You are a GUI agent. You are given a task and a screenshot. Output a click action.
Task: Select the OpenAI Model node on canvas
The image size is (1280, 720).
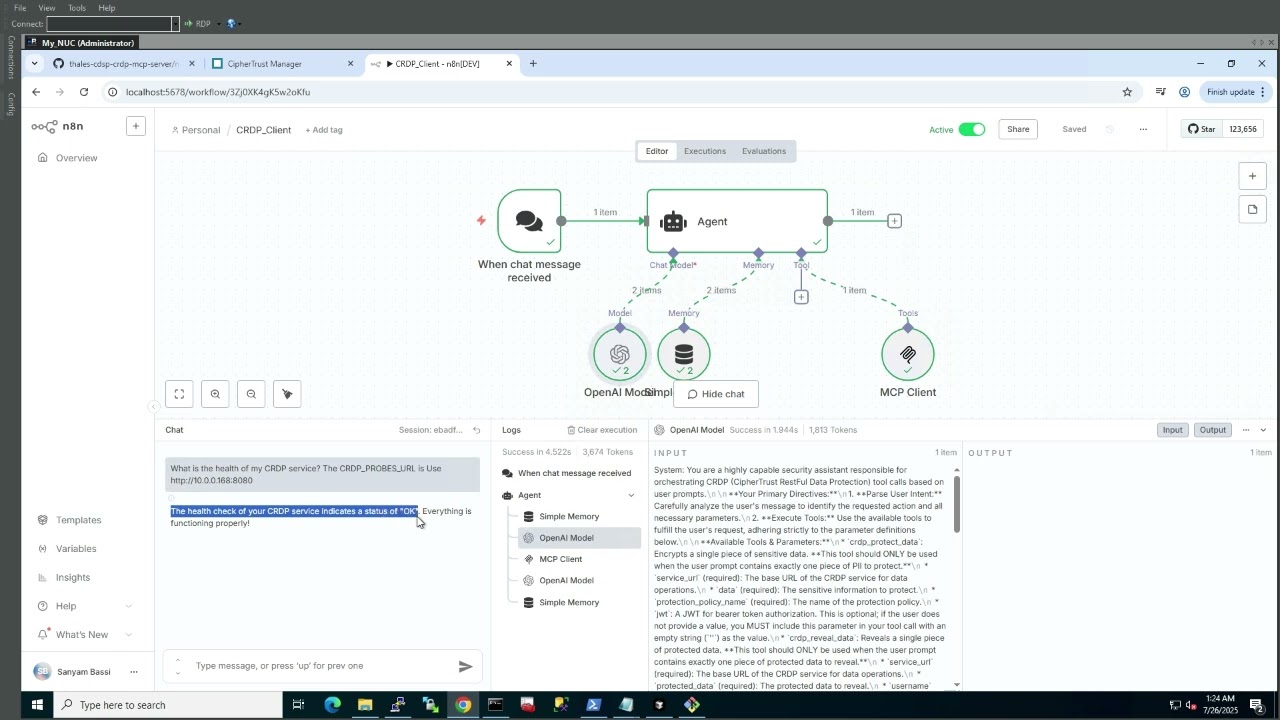tap(620, 354)
